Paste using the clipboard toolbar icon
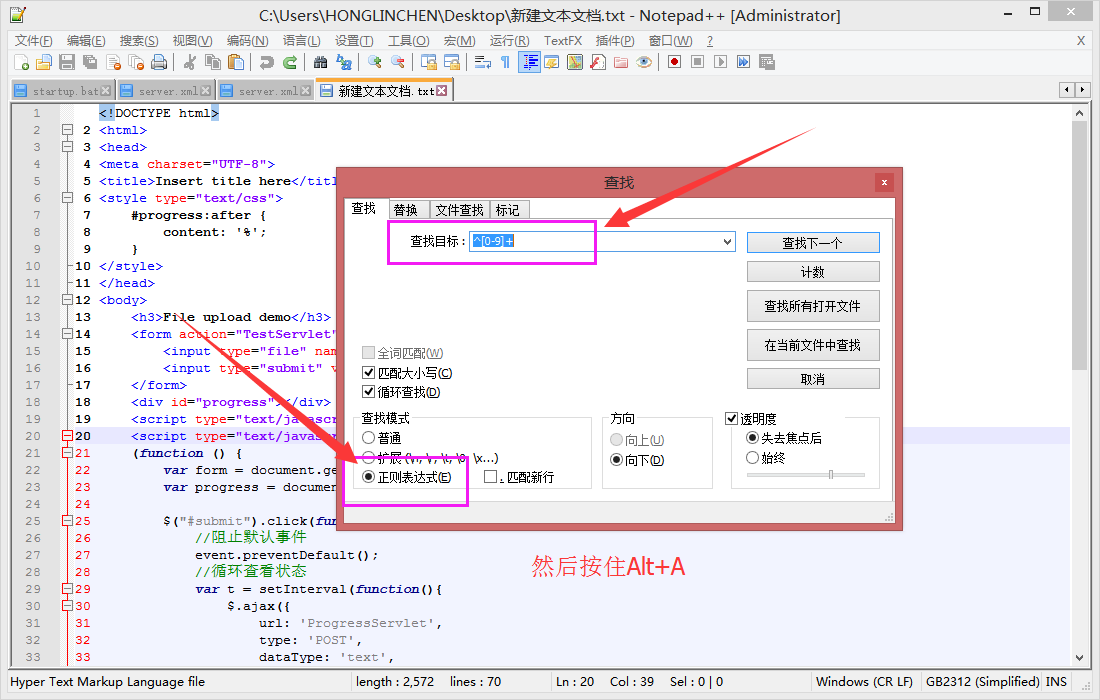The width and height of the screenshot is (1100, 700). pyautogui.click(x=236, y=62)
